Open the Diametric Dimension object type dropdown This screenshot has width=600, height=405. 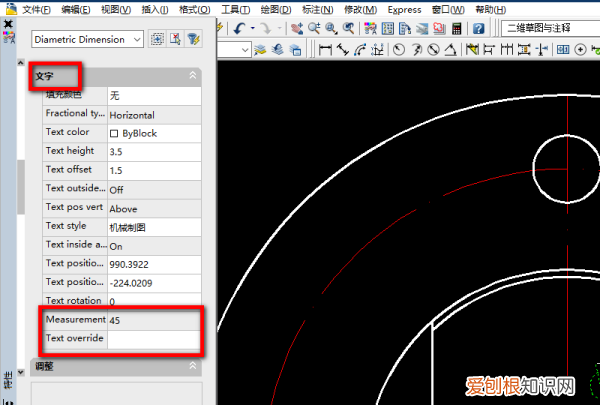tap(136, 39)
